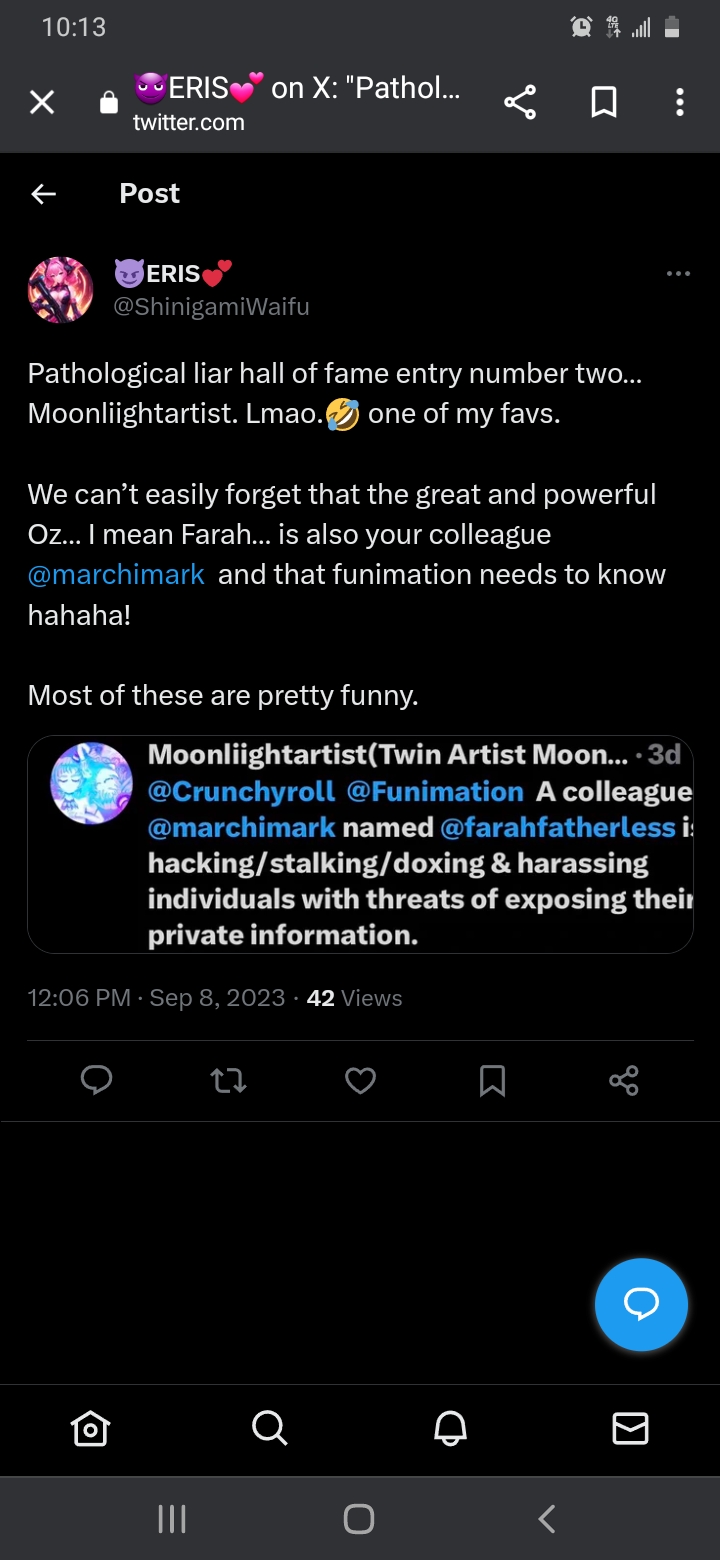Go back using the Post arrow
720x1560 pixels.
click(x=44, y=194)
